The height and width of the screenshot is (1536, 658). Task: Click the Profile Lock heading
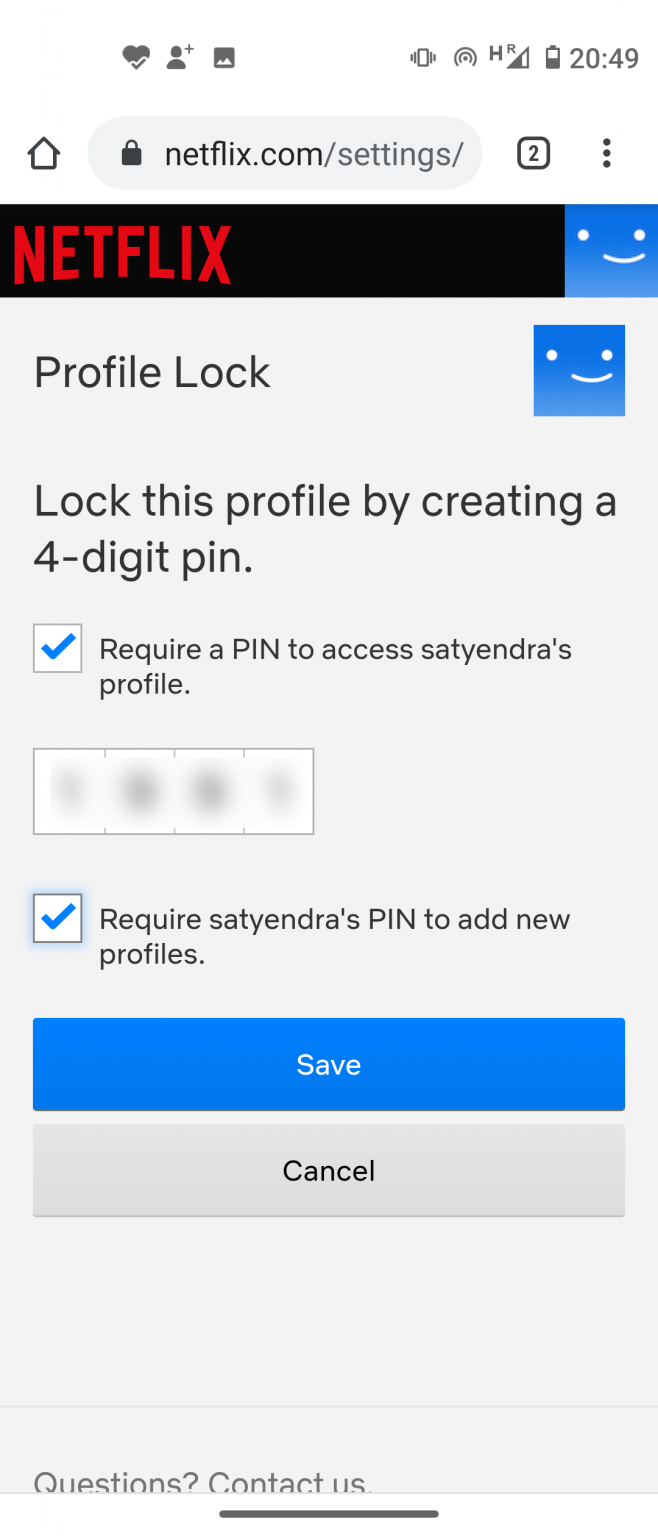[152, 371]
